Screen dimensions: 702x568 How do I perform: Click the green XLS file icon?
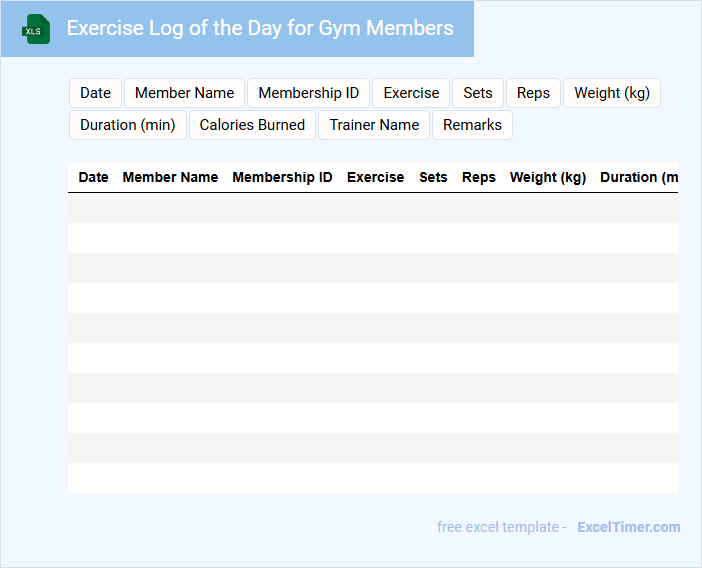[36, 29]
